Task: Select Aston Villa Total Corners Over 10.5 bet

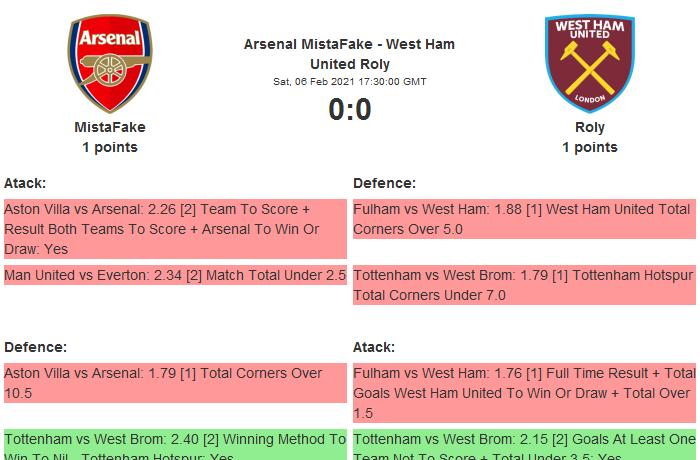Action: [x=175, y=383]
